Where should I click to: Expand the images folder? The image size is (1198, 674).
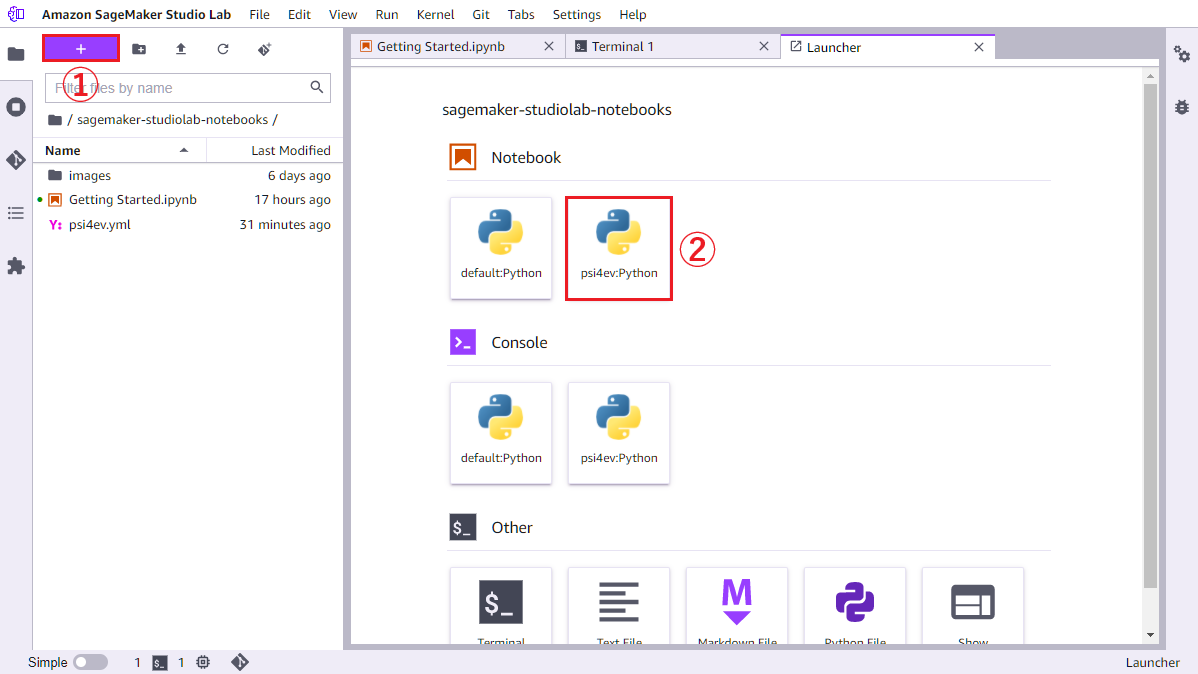coord(88,175)
